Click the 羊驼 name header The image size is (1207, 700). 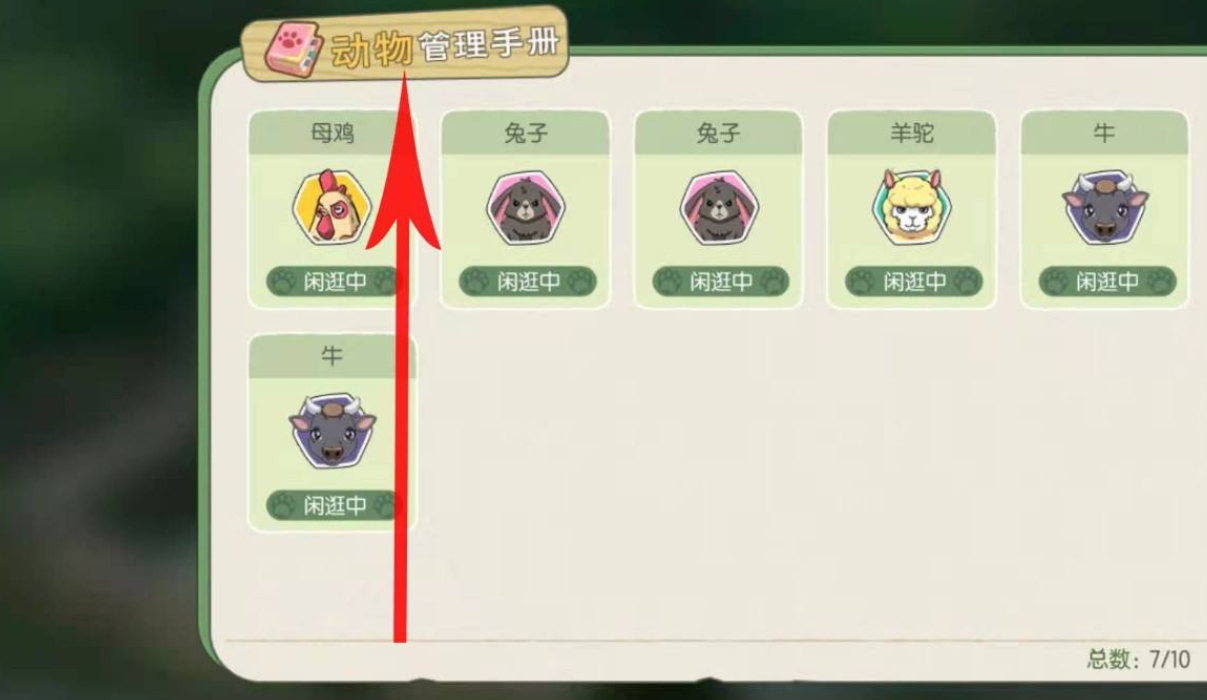[912, 133]
